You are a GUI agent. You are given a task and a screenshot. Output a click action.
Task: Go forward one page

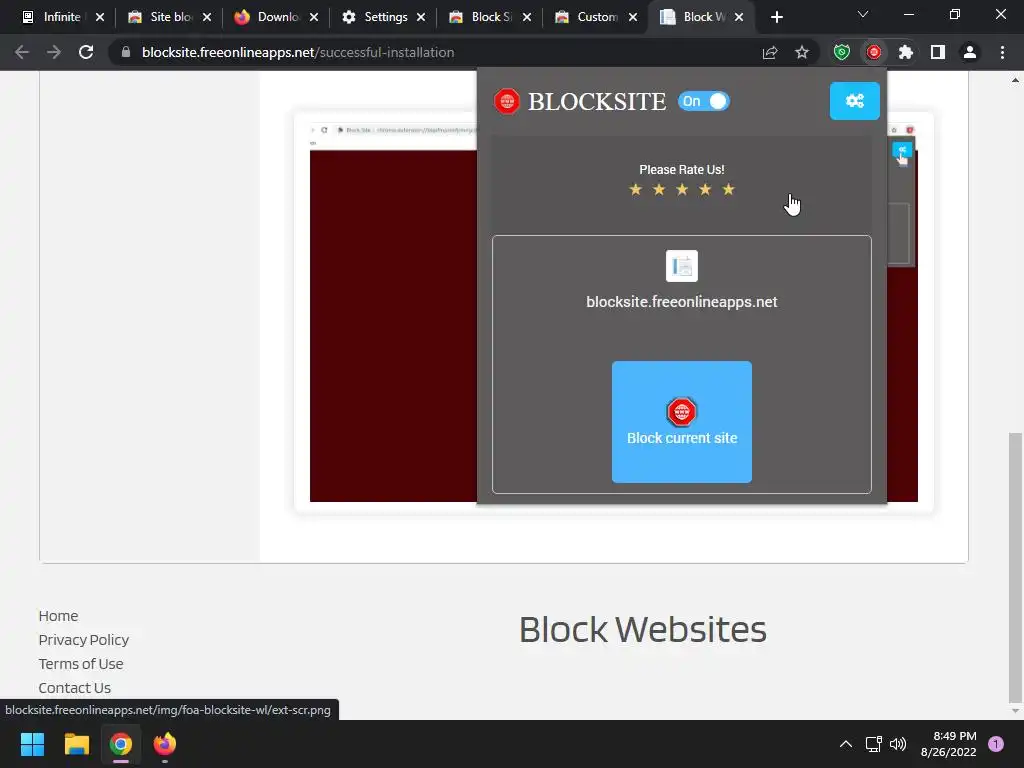[54, 52]
